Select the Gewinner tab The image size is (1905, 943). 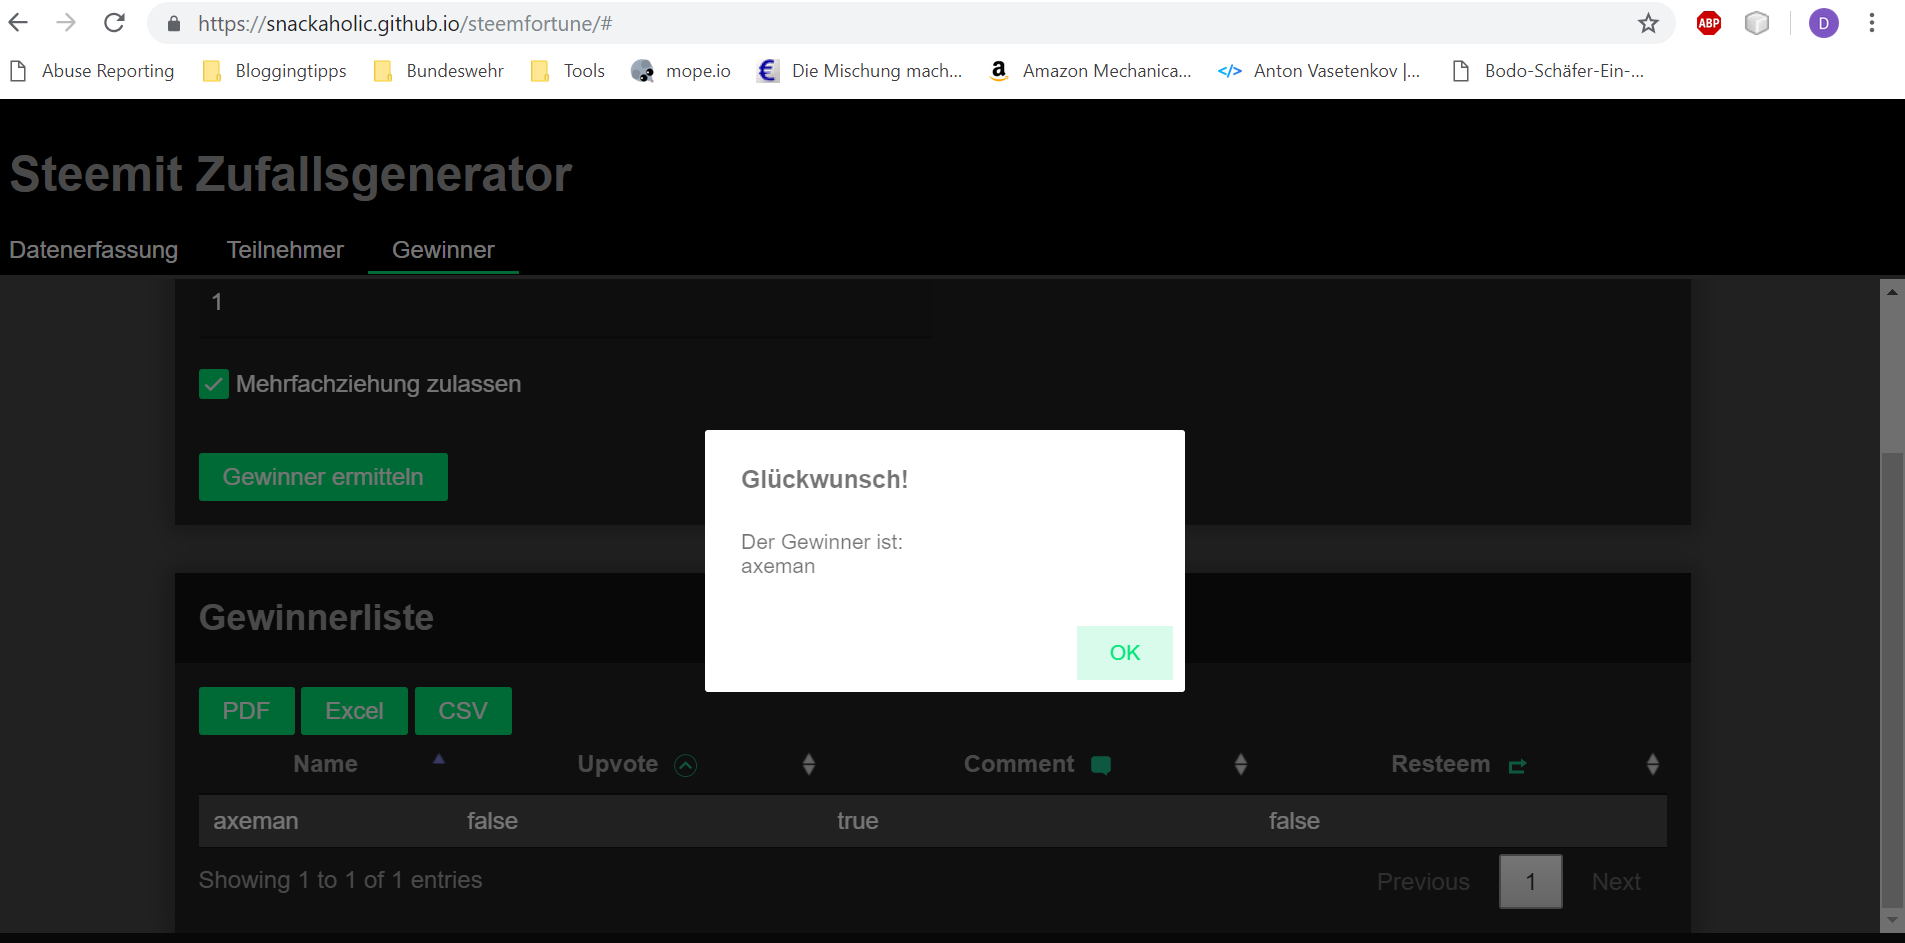(x=443, y=250)
